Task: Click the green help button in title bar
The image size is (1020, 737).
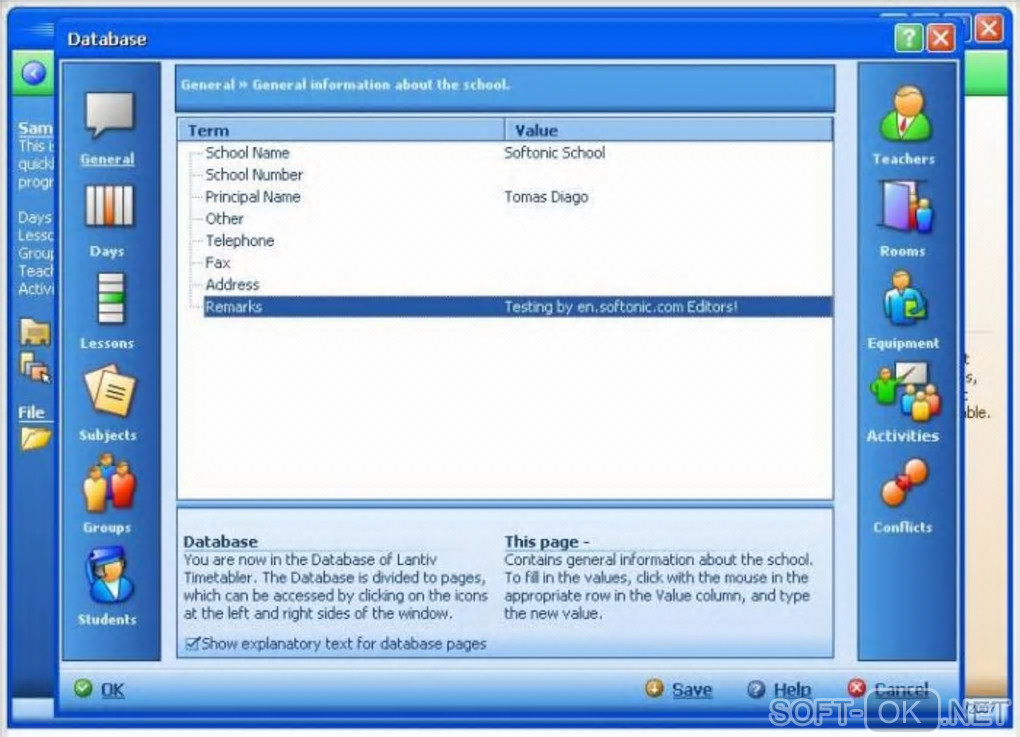Action: (x=909, y=38)
